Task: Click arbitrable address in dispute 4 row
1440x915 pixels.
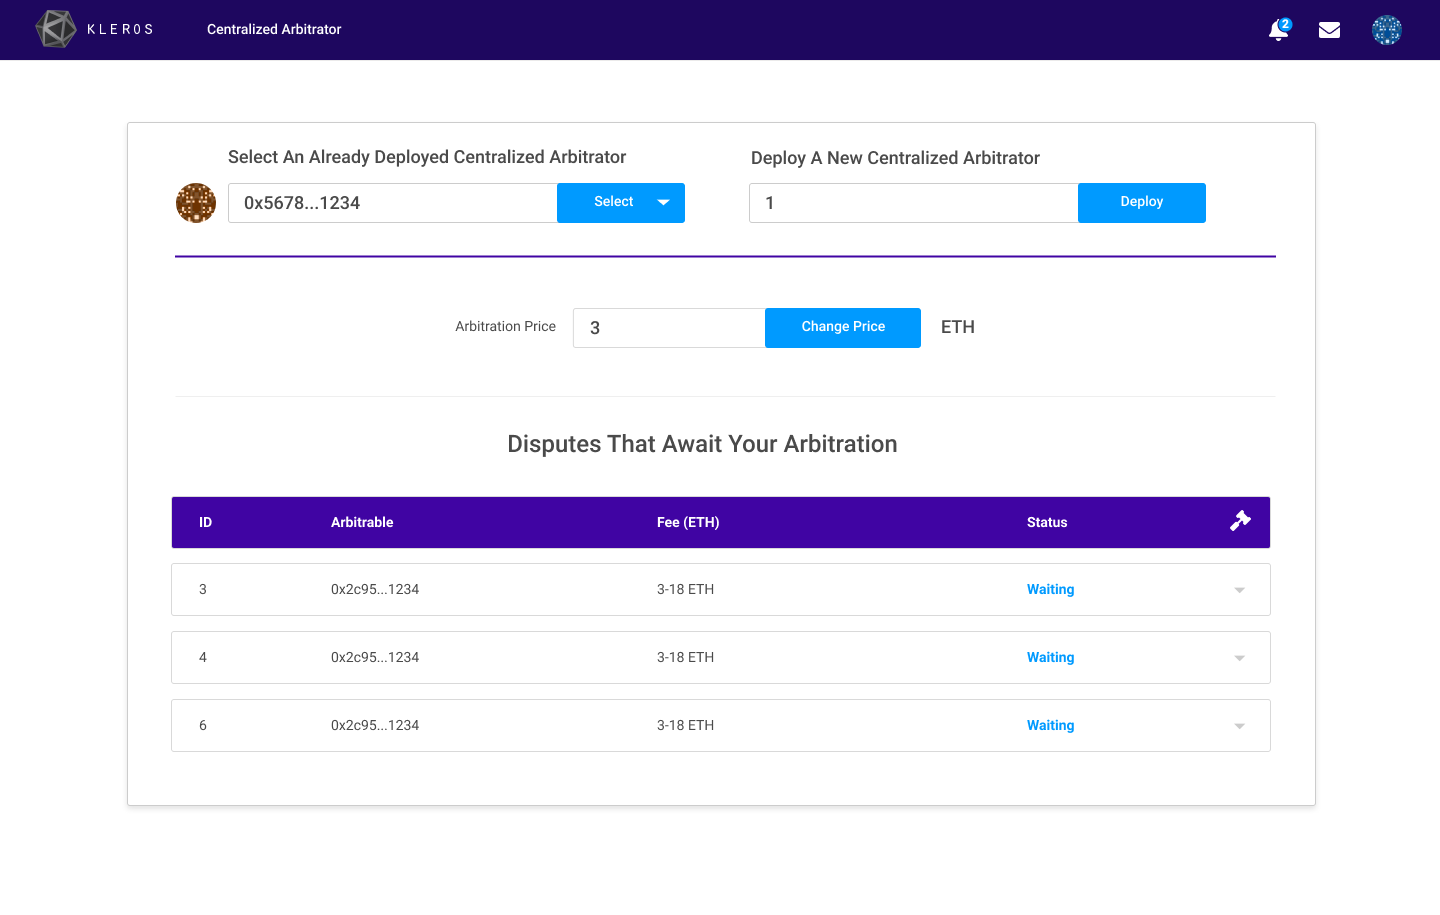Action: click(x=375, y=657)
